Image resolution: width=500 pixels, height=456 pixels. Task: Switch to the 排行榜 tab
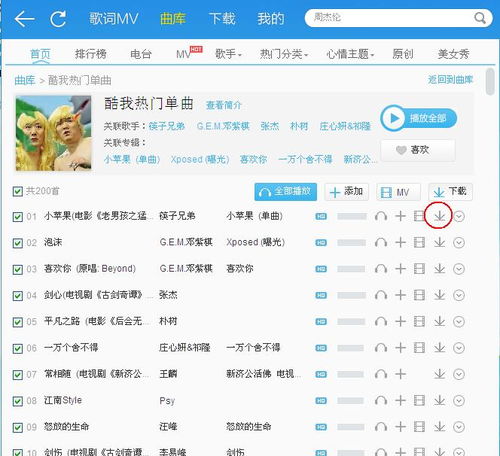(91, 54)
